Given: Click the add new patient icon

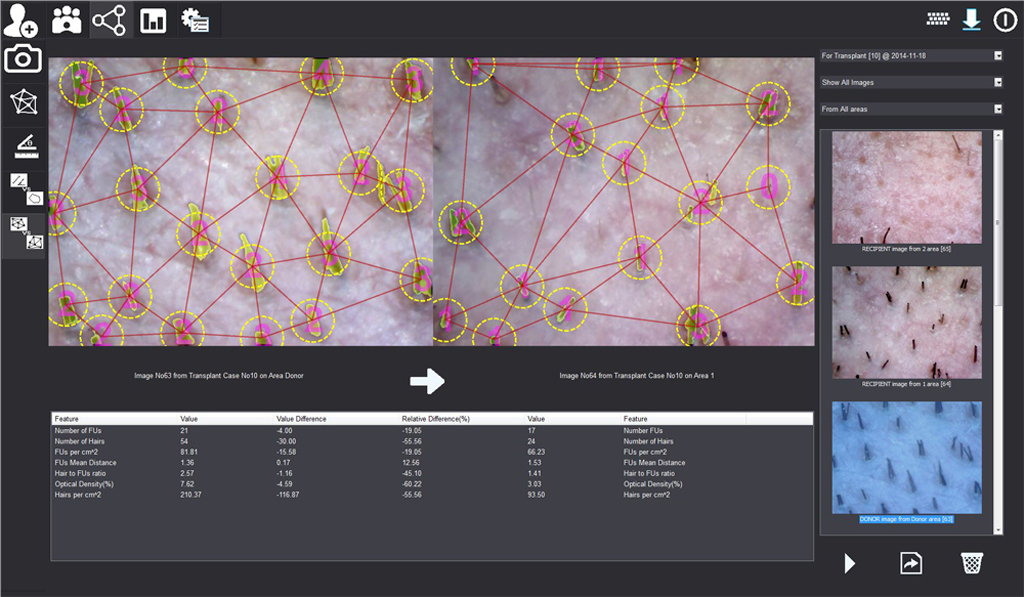Looking at the screenshot, I should (21, 20).
